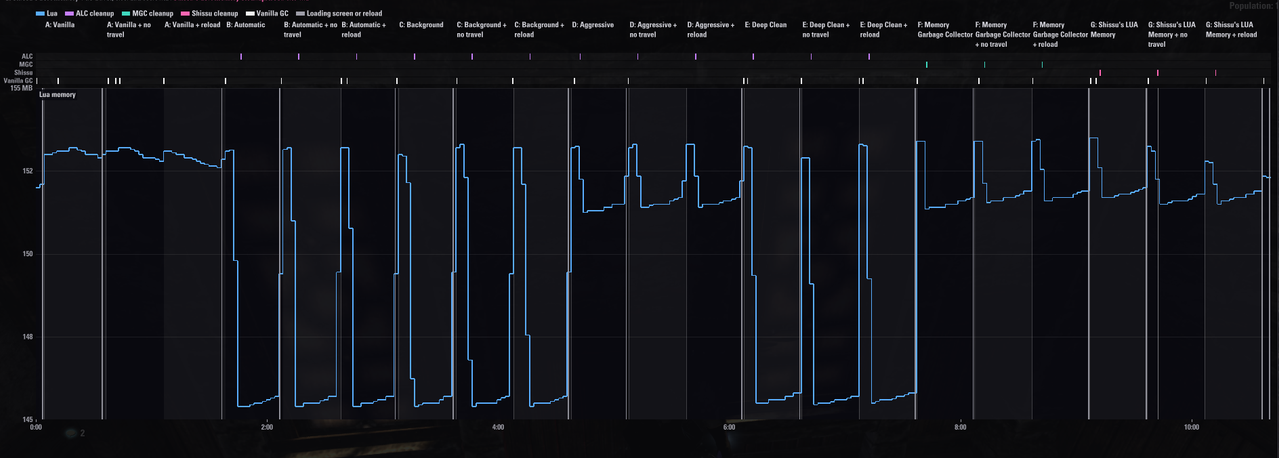Screen dimensions: 1279x458
Task: Click the Shissu event row label
Action: coord(22,72)
